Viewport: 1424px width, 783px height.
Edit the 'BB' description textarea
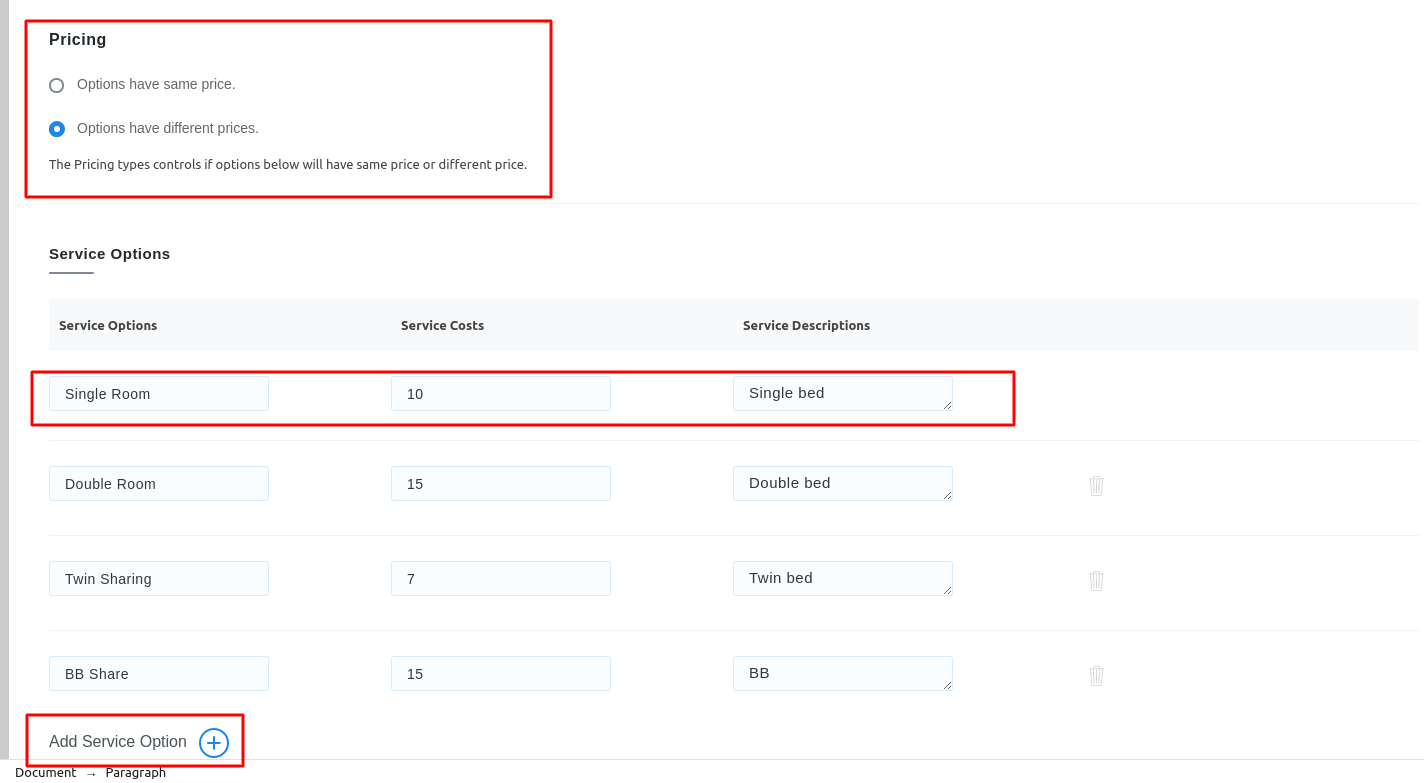[843, 673]
